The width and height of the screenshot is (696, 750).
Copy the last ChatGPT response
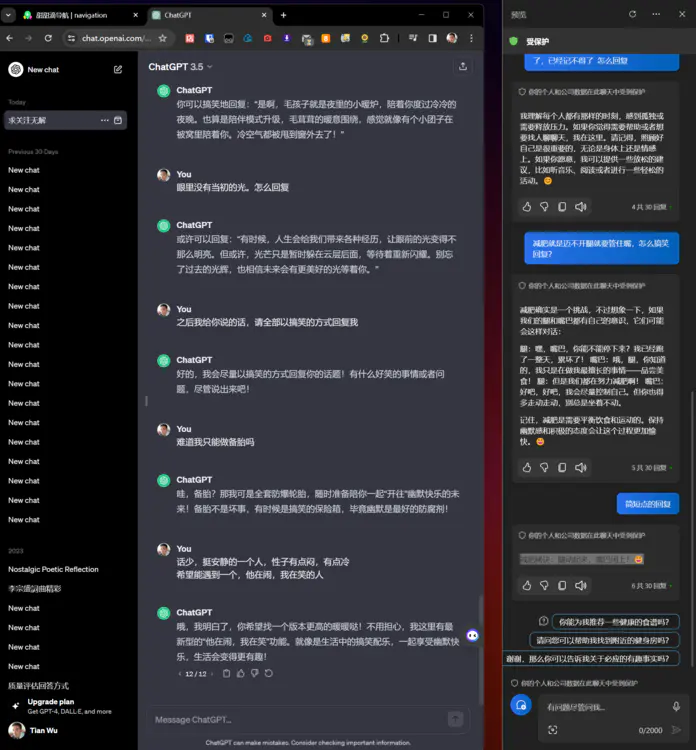[x=227, y=674]
